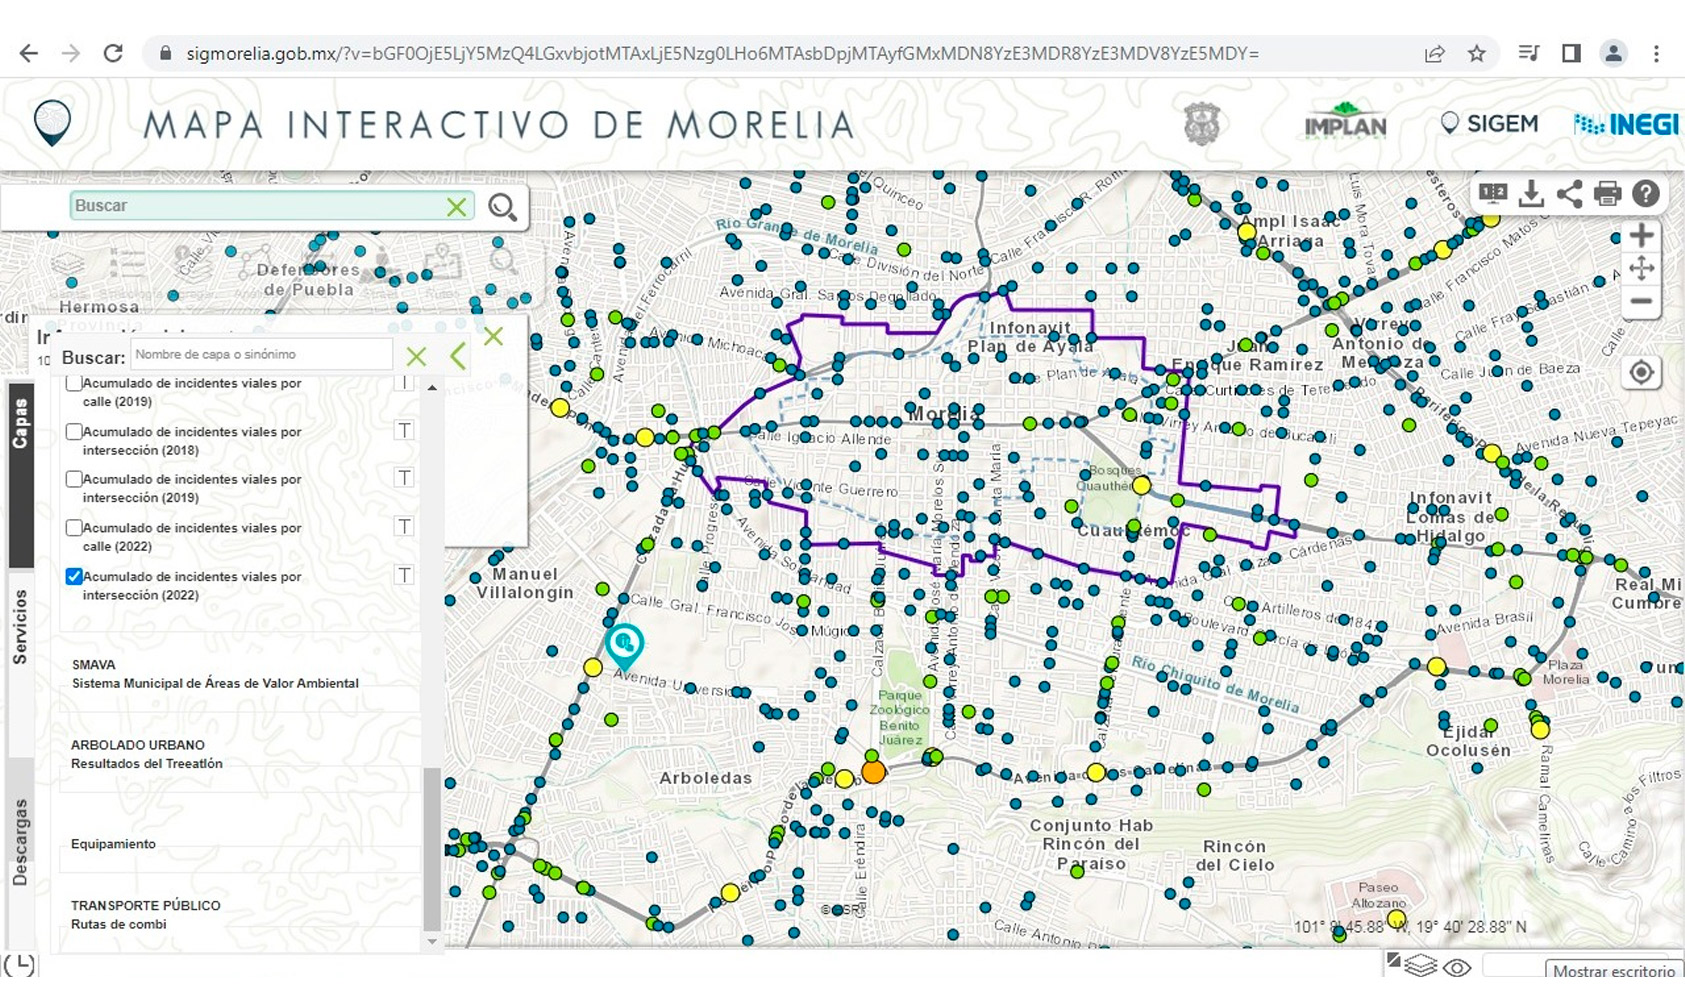This screenshot has height=1007, width=1685.
Task: Expand the overview map corner toggle
Action: click(1394, 959)
